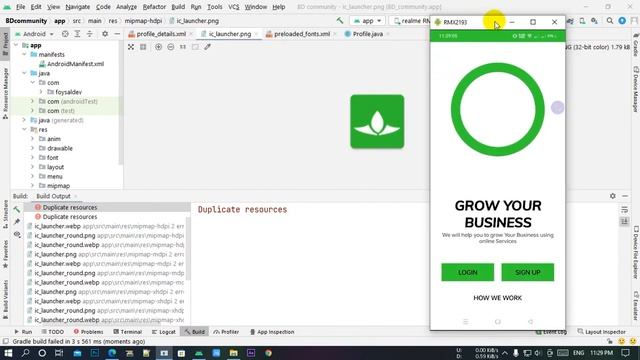Open the VCS menu
This screenshot has height=360, width=640.
point(233,7)
